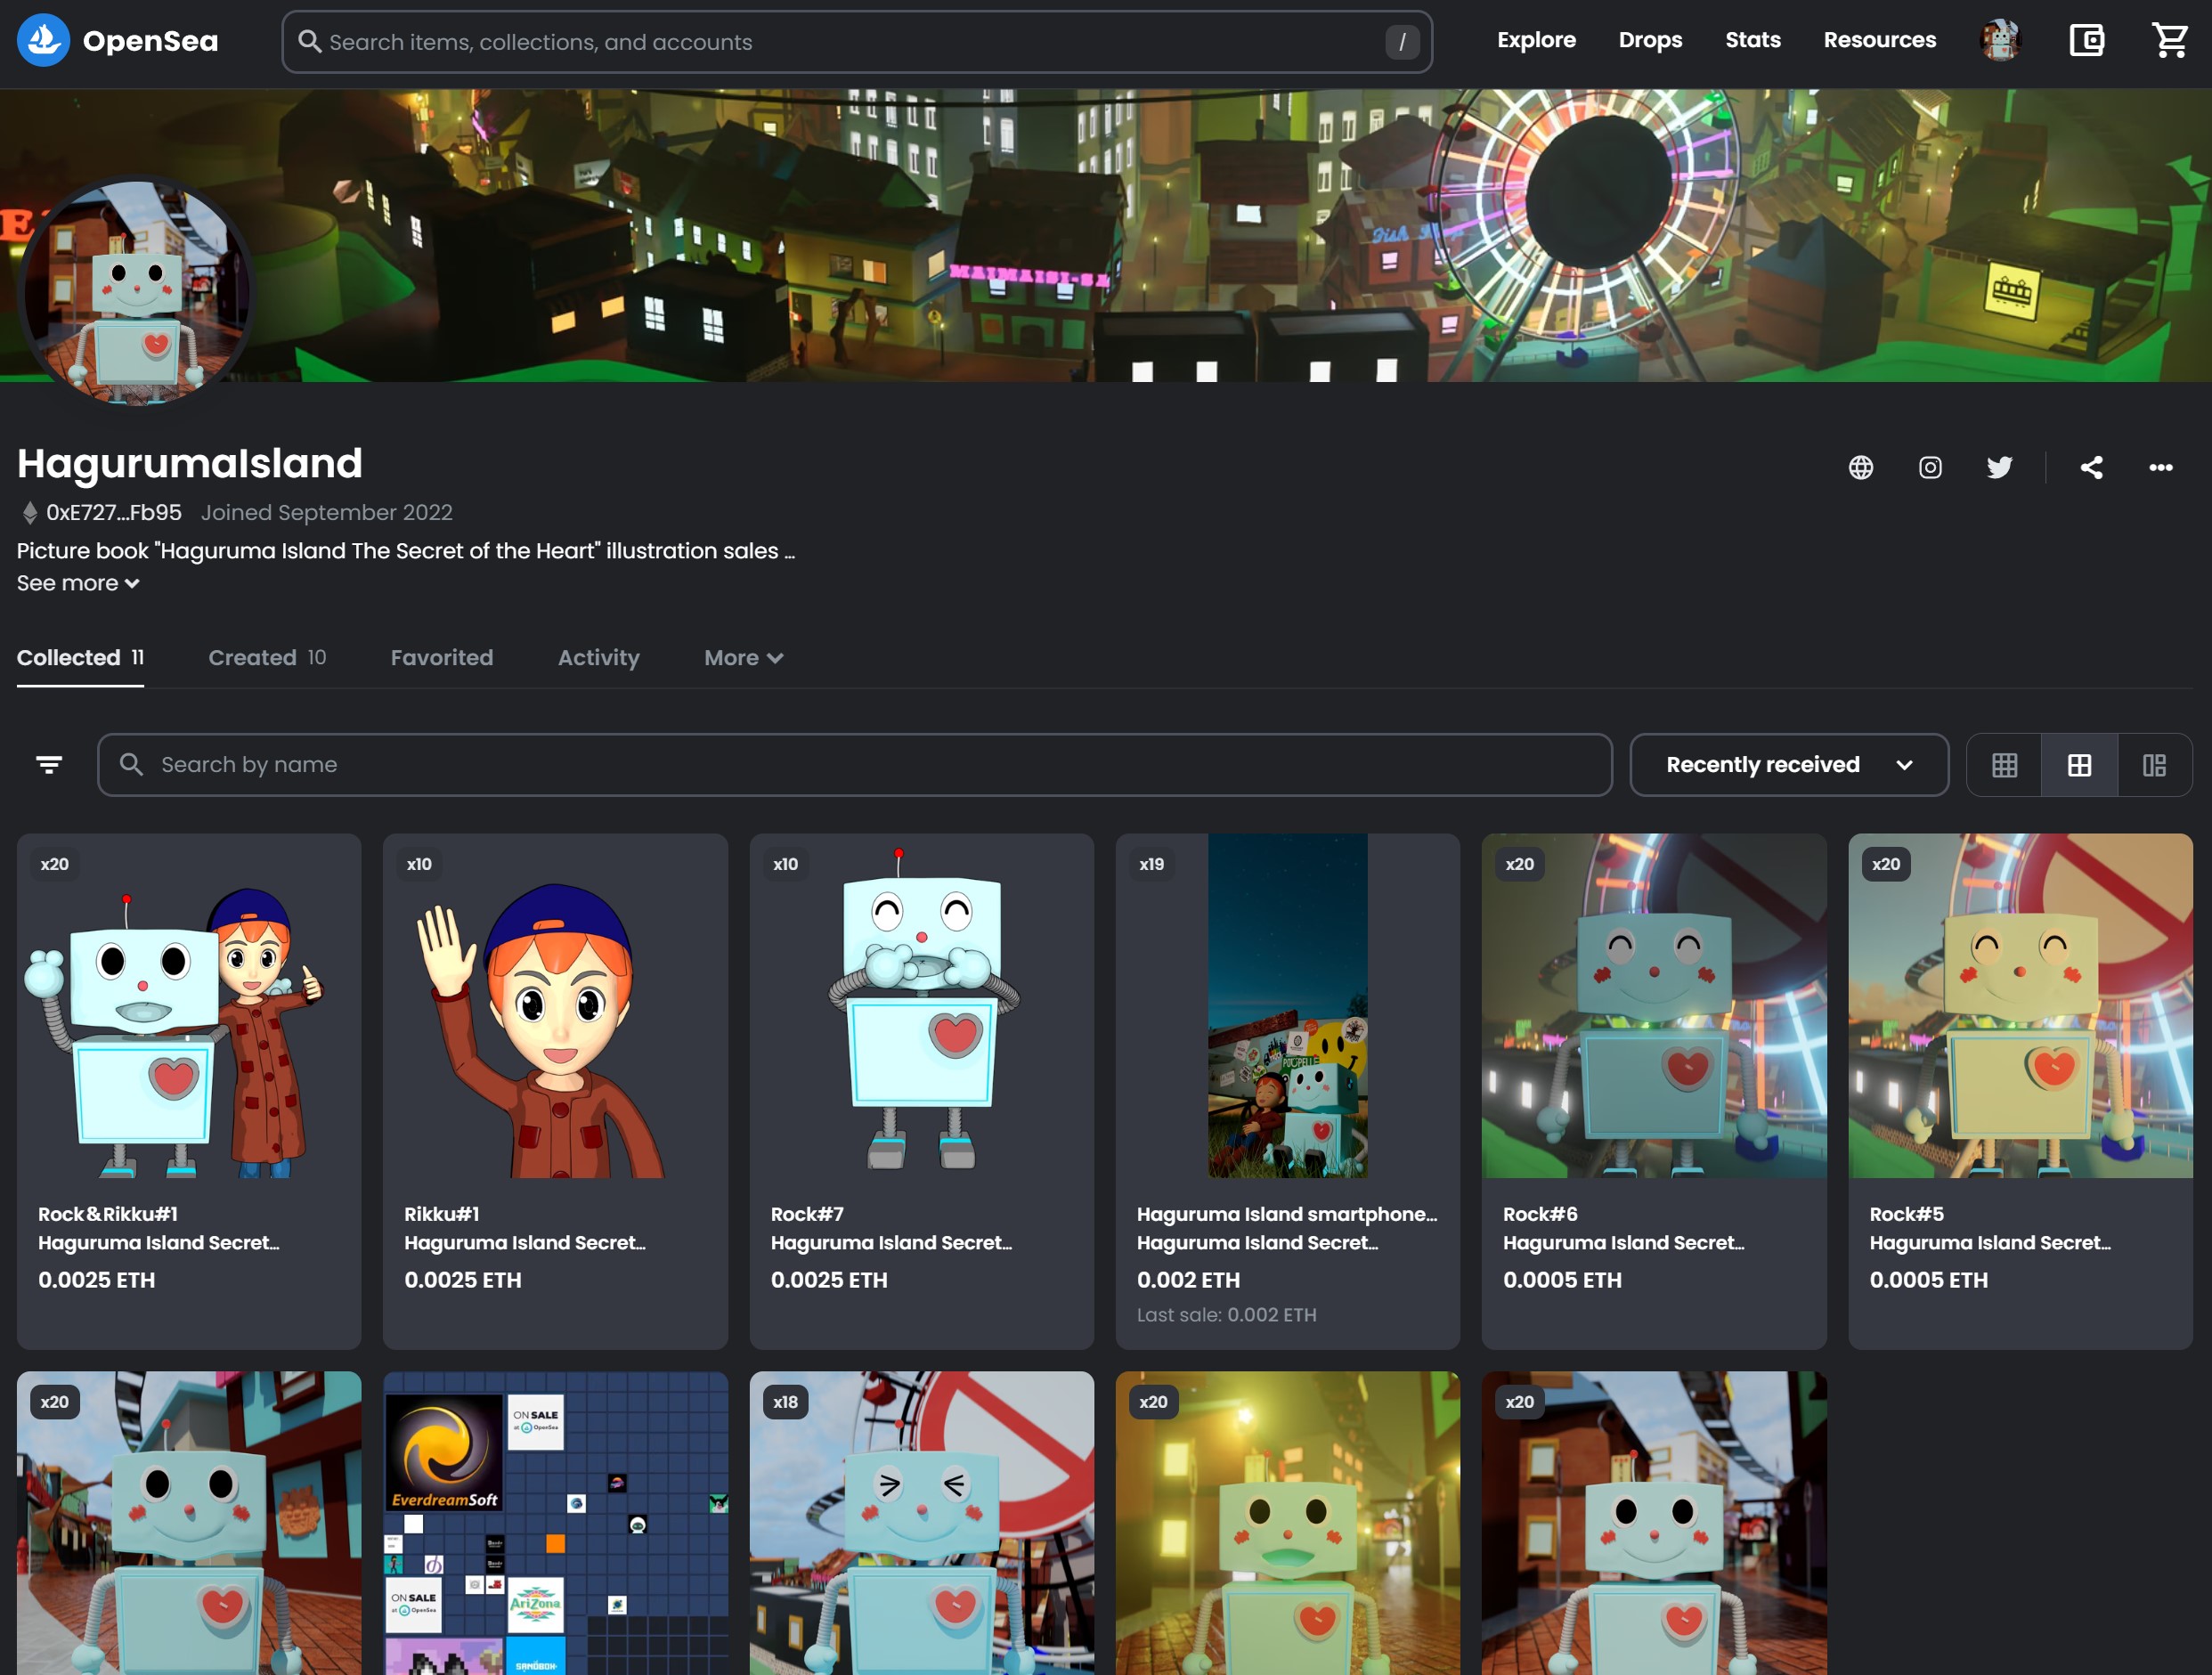This screenshot has width=2212, height=1675.
Task: Toggle the filter sidebar icon
Action: pos(49,765)
